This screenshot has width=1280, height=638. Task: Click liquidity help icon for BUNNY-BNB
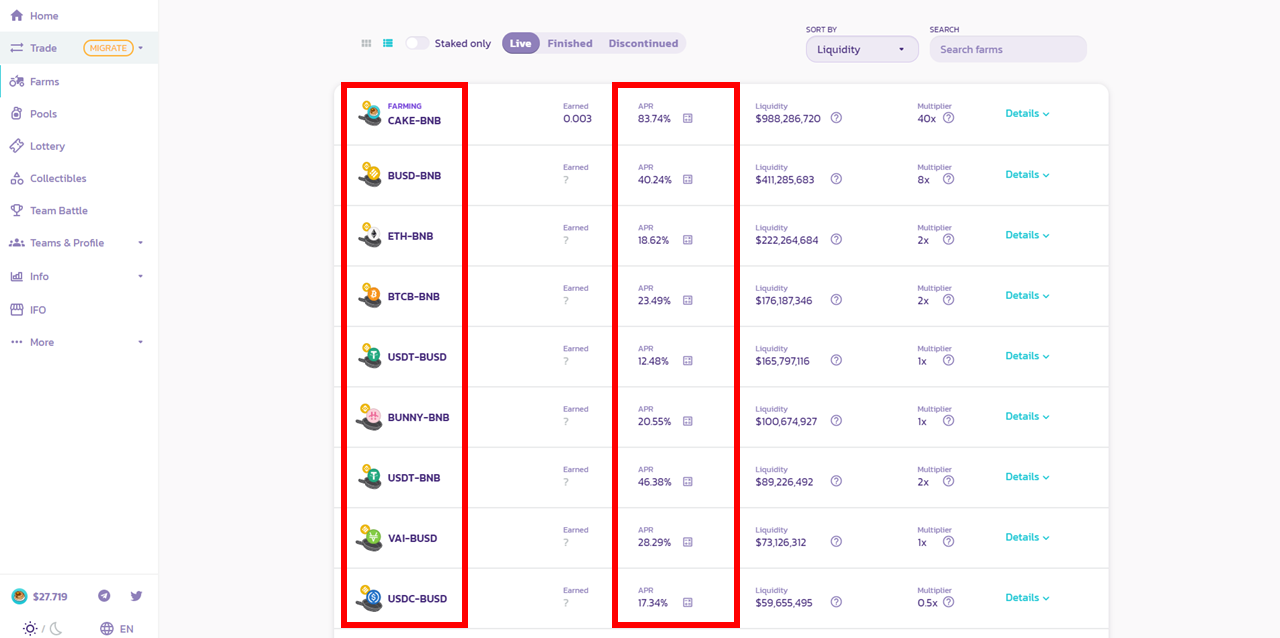point(836,421)
